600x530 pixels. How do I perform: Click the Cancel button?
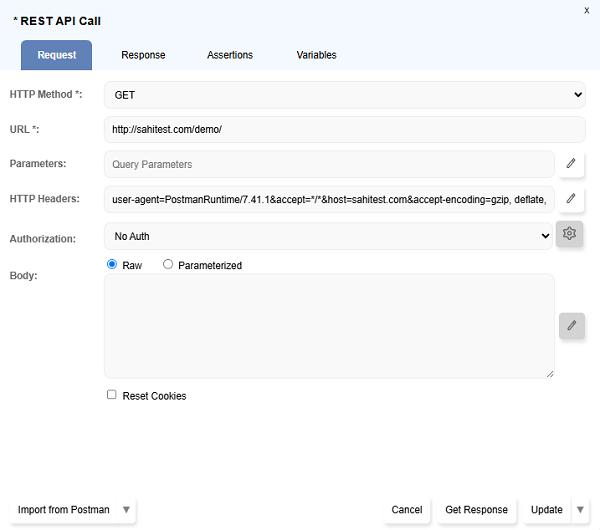406,510
